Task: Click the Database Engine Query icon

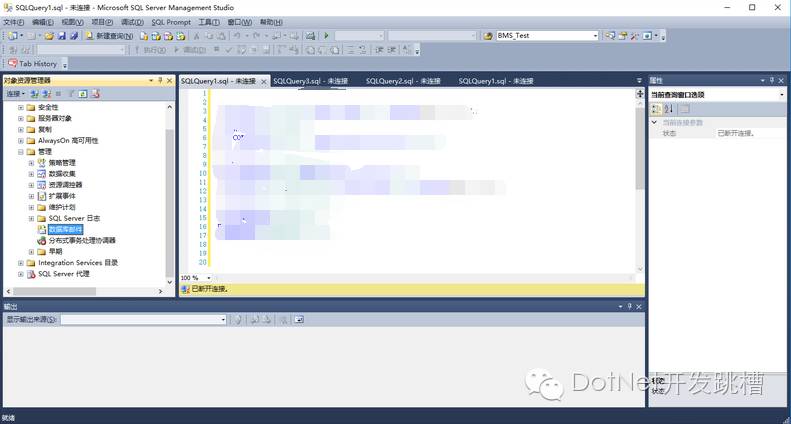Action: pyautogui.click(x=144, y=36)
